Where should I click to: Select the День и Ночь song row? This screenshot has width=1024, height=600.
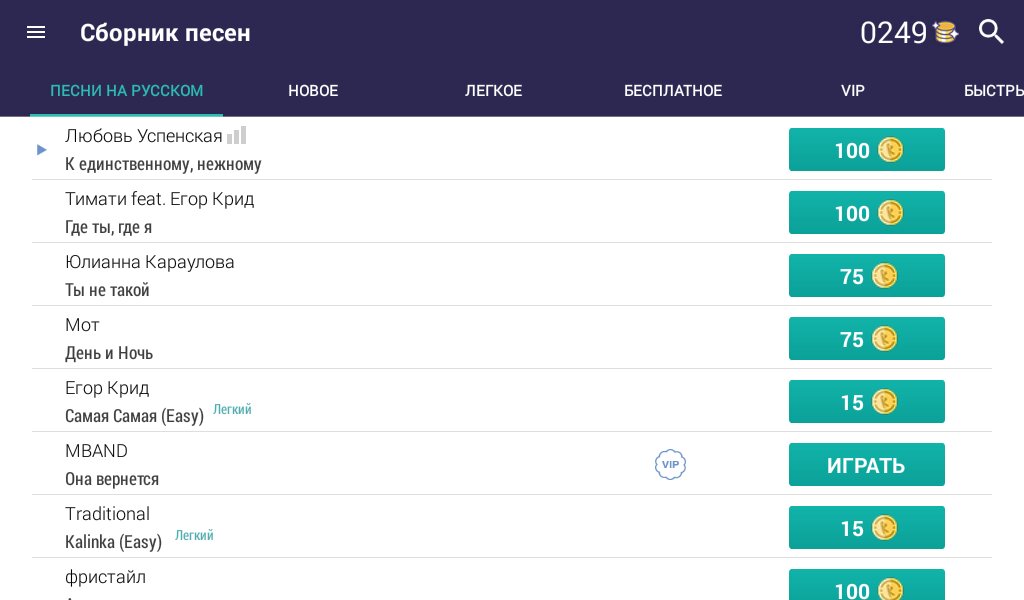click(x=350, y=338)
